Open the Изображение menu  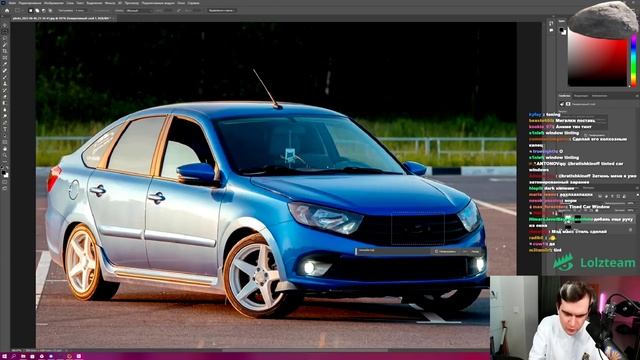(x=53, y=3)
